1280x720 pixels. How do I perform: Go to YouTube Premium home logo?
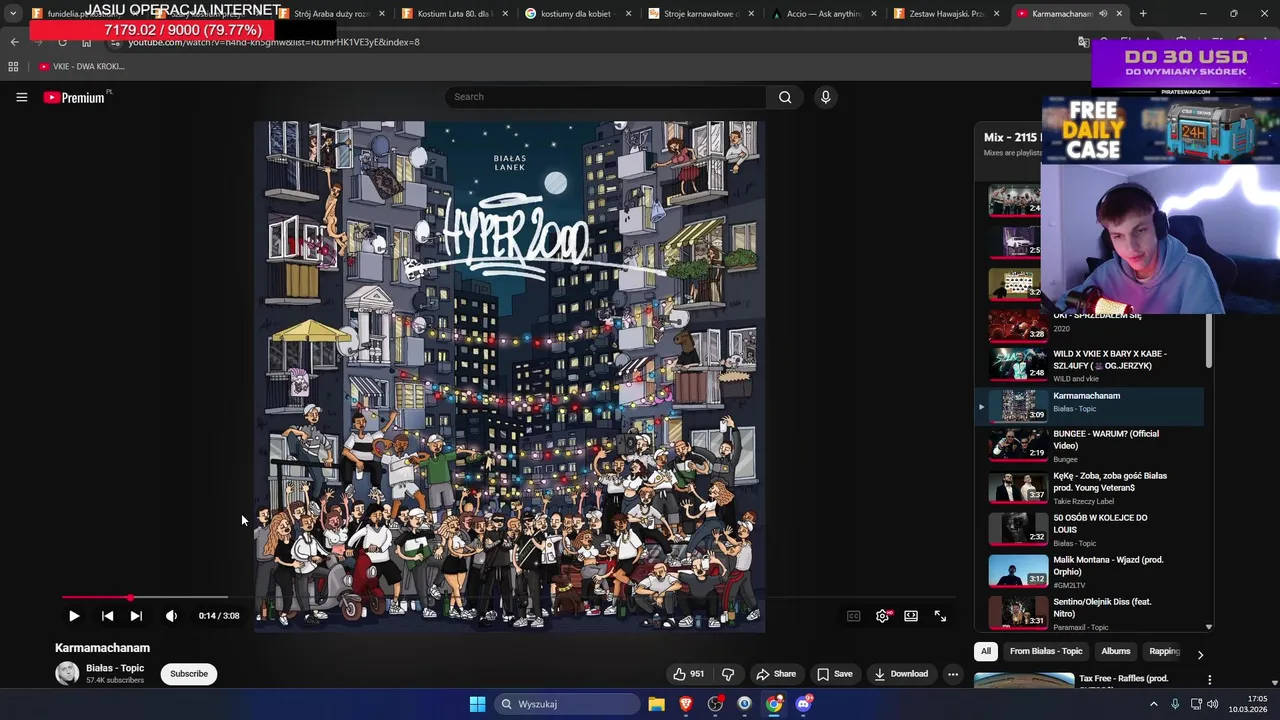(75, 97)
